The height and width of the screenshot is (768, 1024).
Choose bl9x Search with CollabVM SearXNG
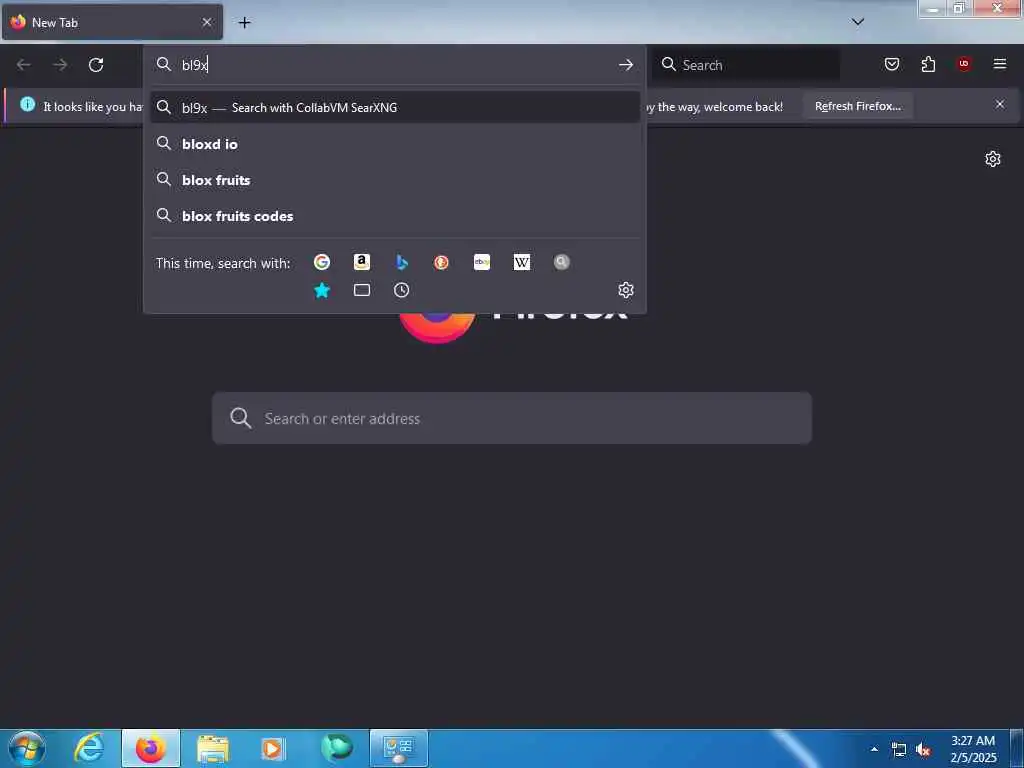(x=394, y=107)
